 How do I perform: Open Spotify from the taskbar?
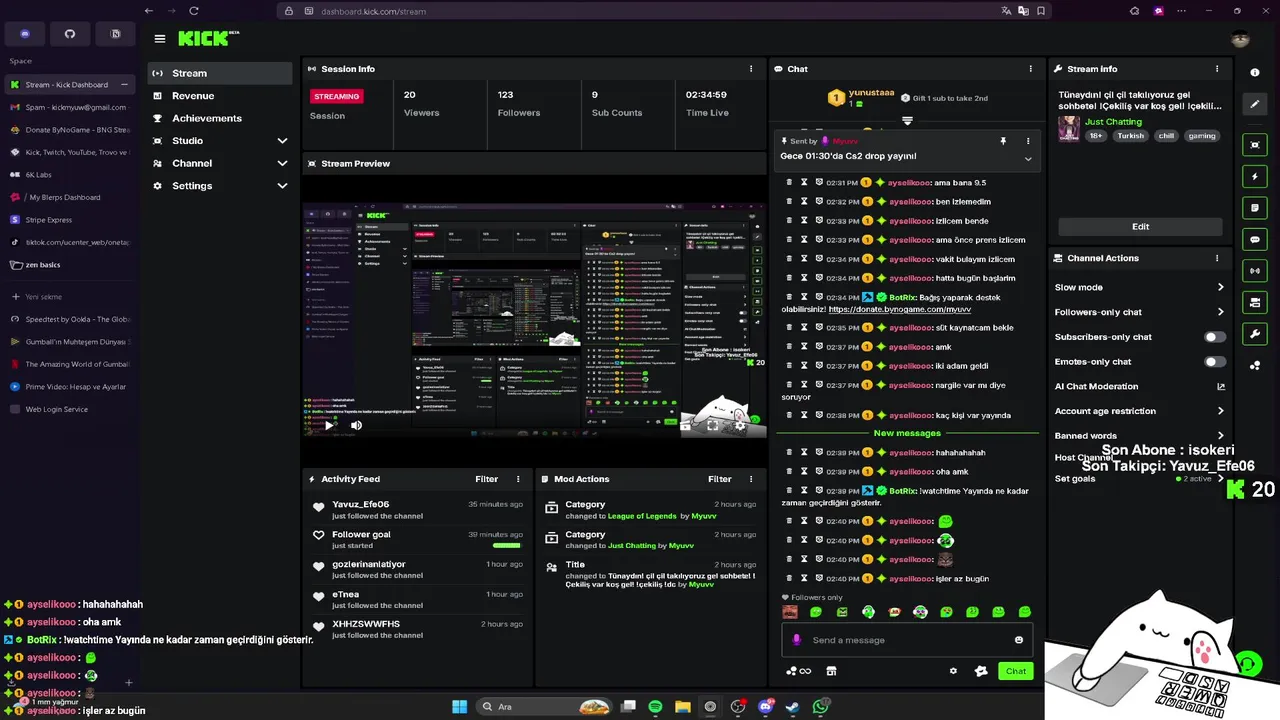click(x=655, y=707)
